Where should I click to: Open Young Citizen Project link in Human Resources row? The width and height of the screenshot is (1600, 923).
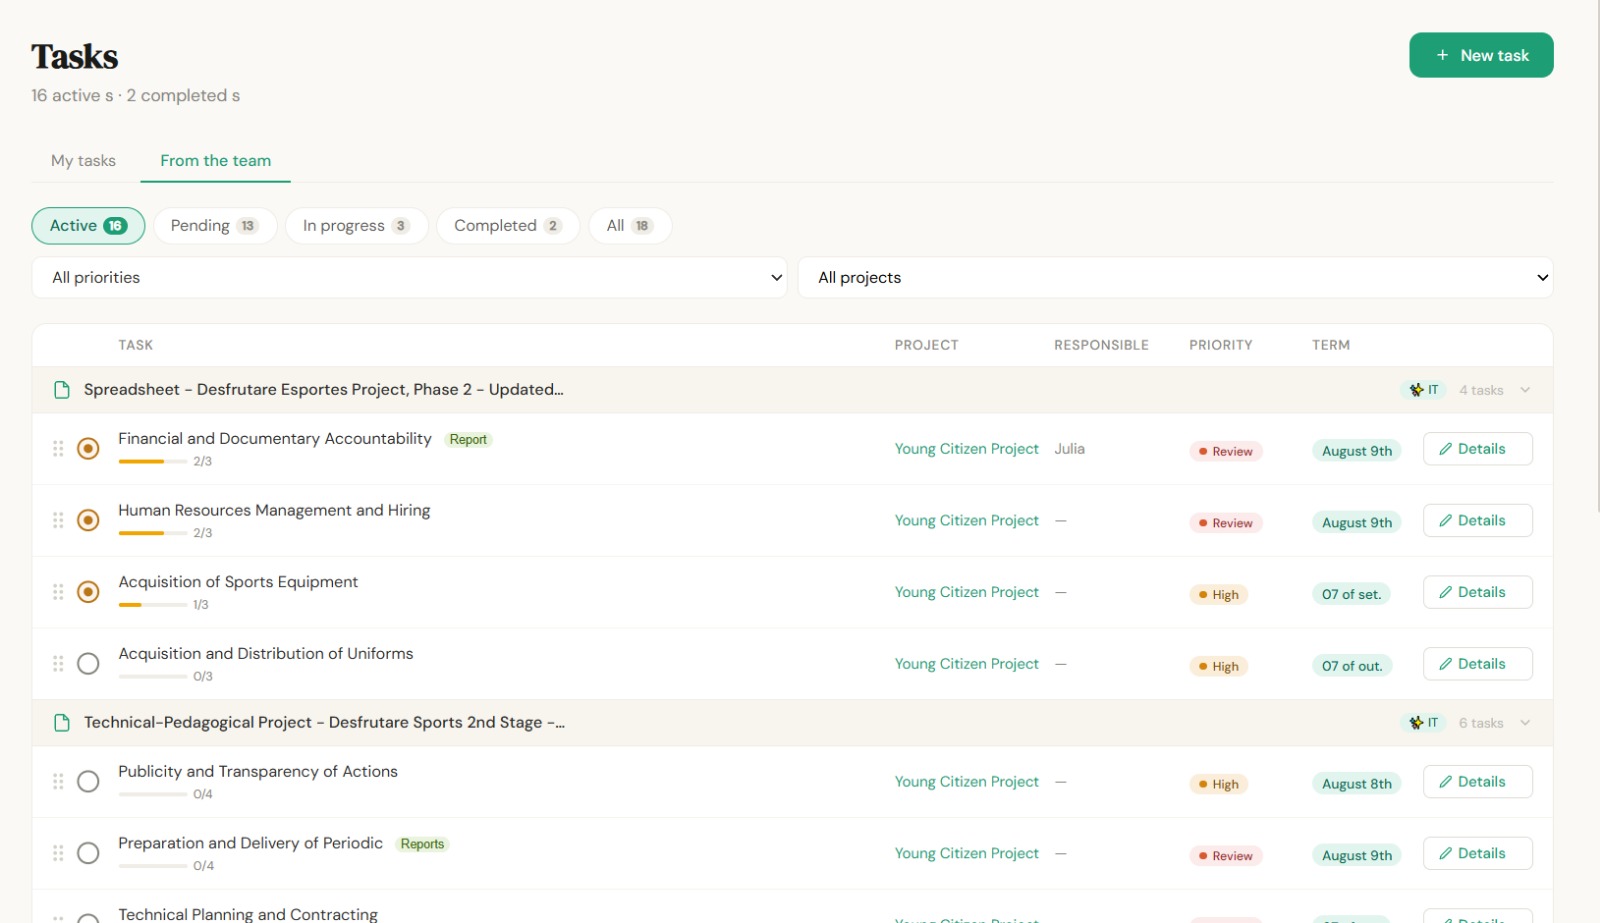966,520
